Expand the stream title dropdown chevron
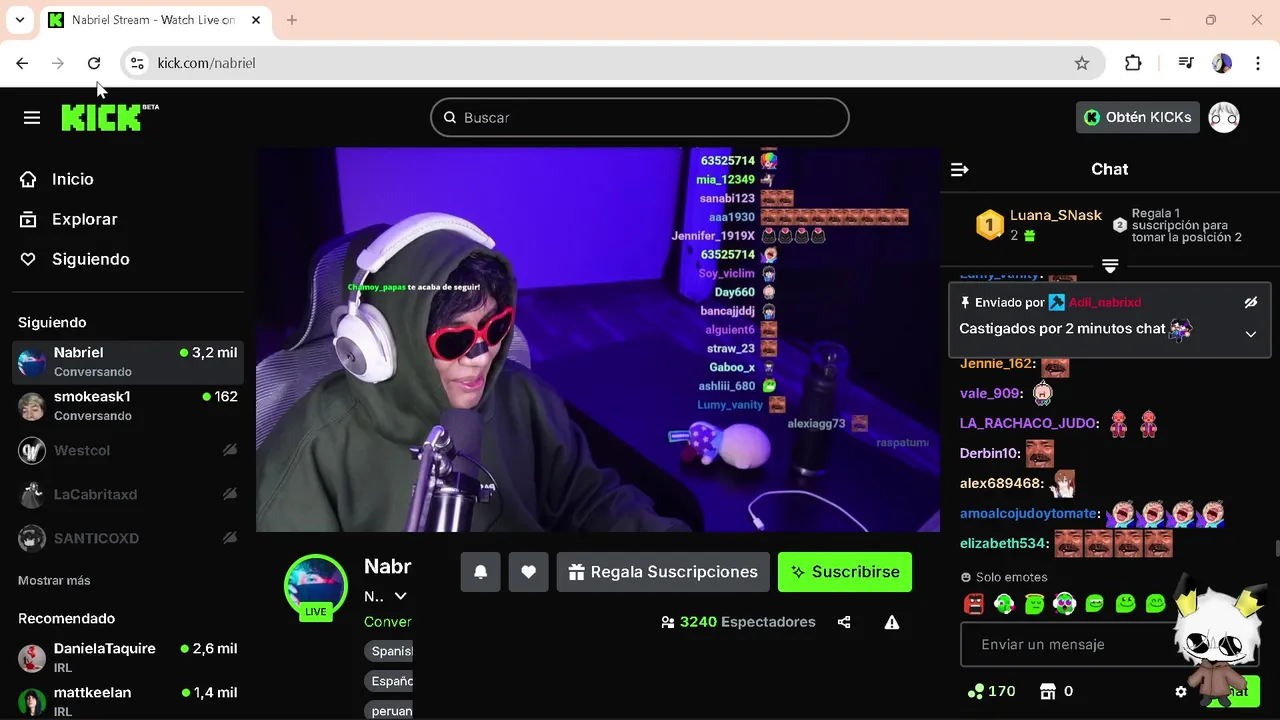Image resolution: width=1280 pixels, height=720 pixels. (400, 596)
